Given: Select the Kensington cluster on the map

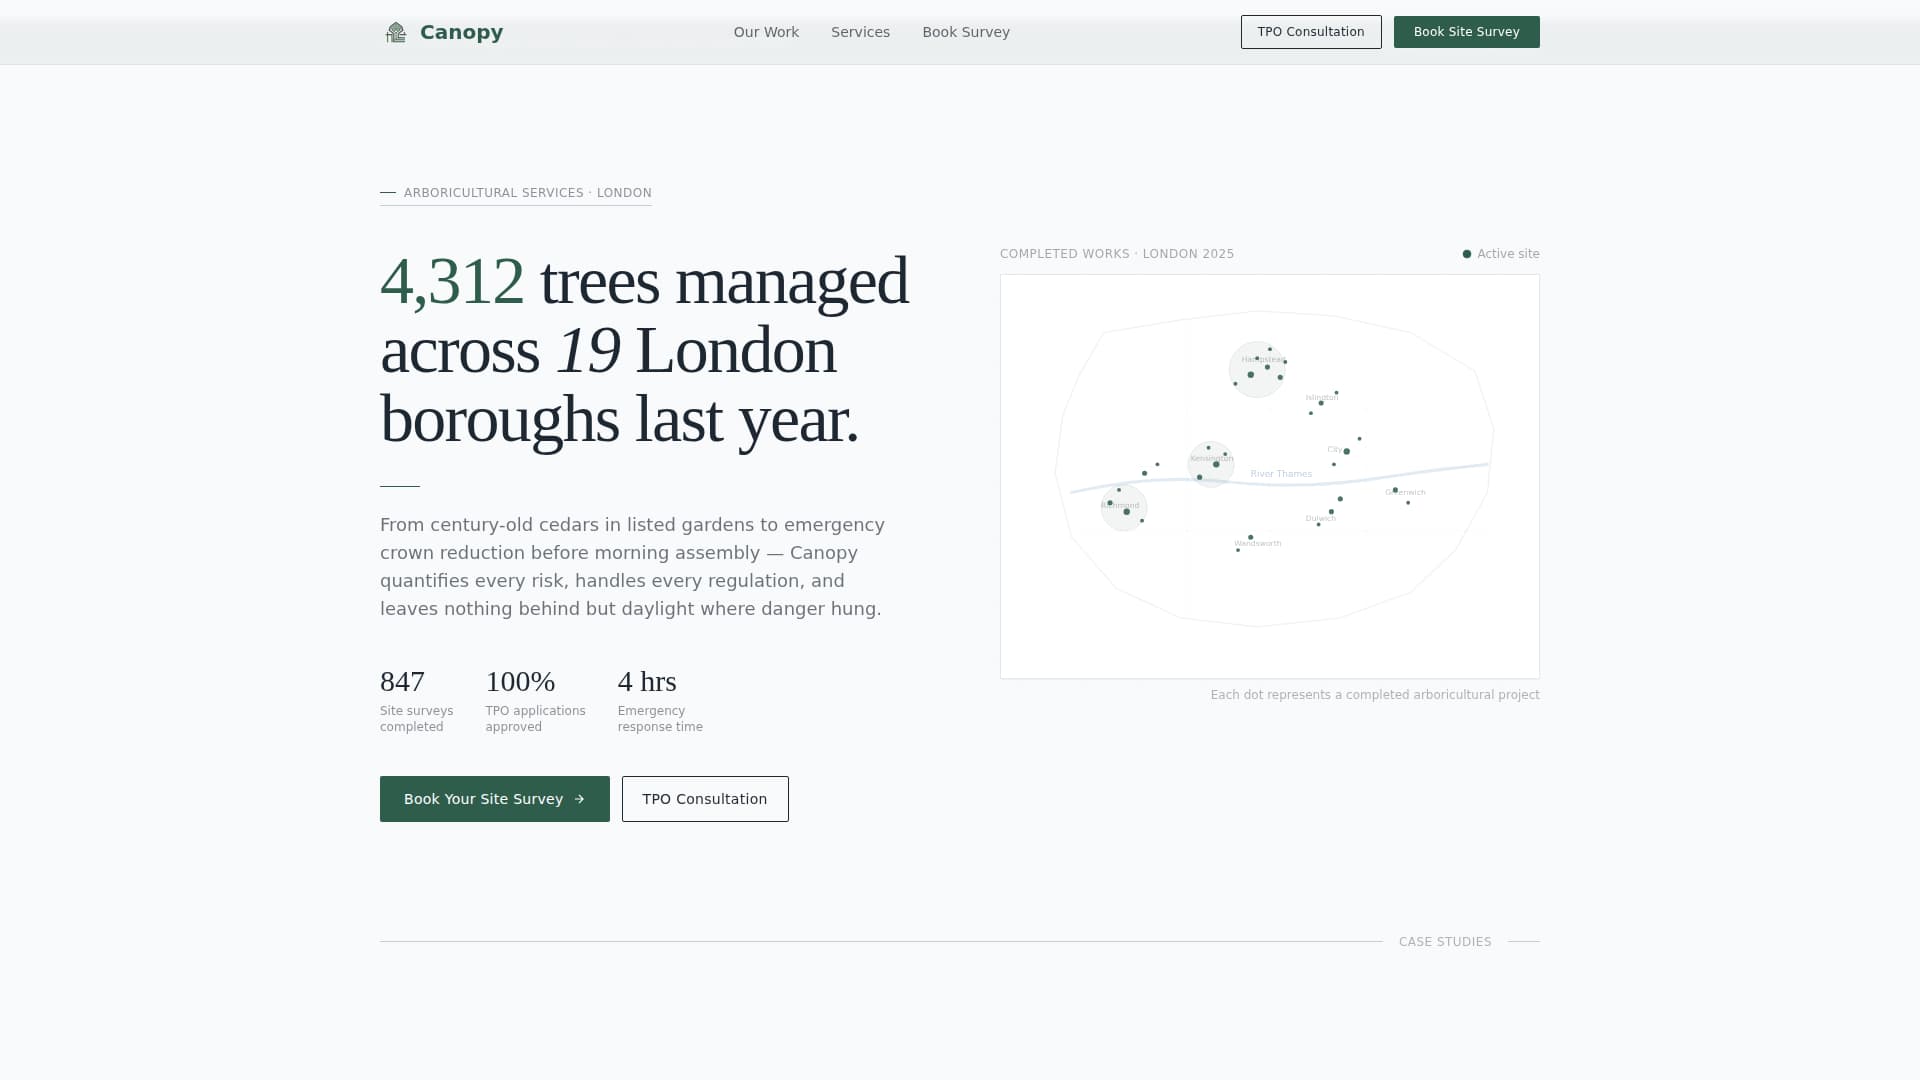Looking at the screenshot, I should point(1211,464).
